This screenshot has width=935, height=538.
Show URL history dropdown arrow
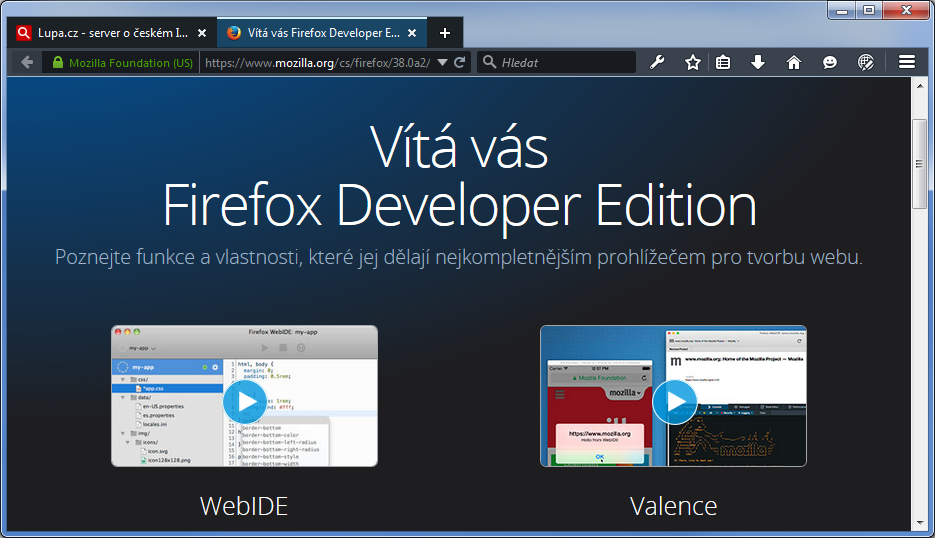point(442,62)
